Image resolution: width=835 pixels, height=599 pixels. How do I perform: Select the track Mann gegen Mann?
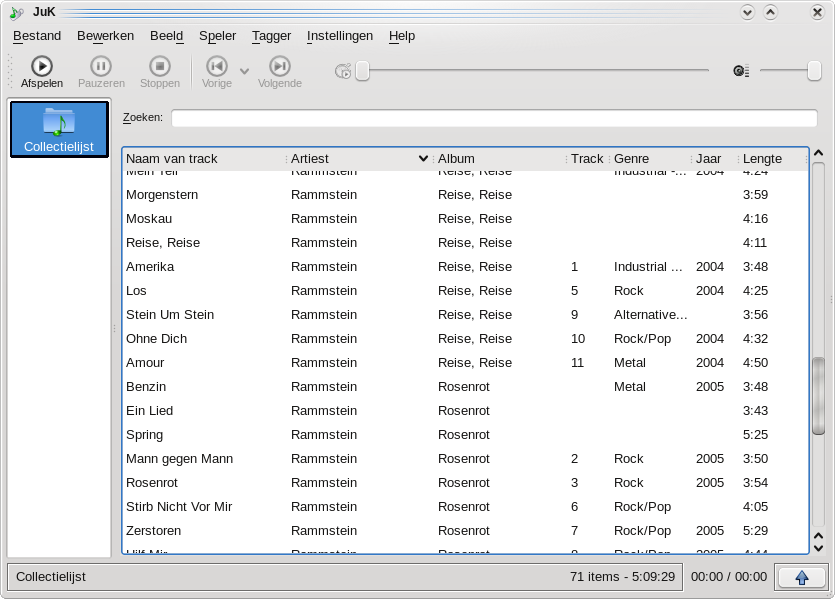(x=180, y=459)
